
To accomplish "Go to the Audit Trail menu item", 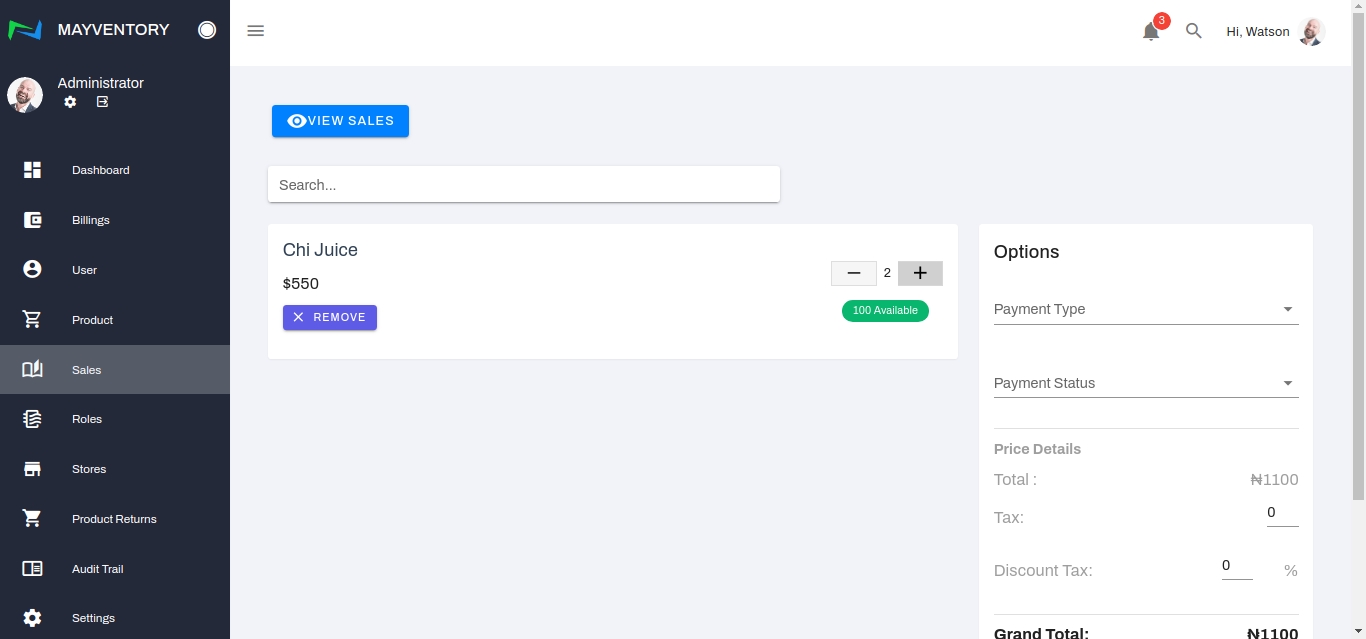I will tap(97, 569).
